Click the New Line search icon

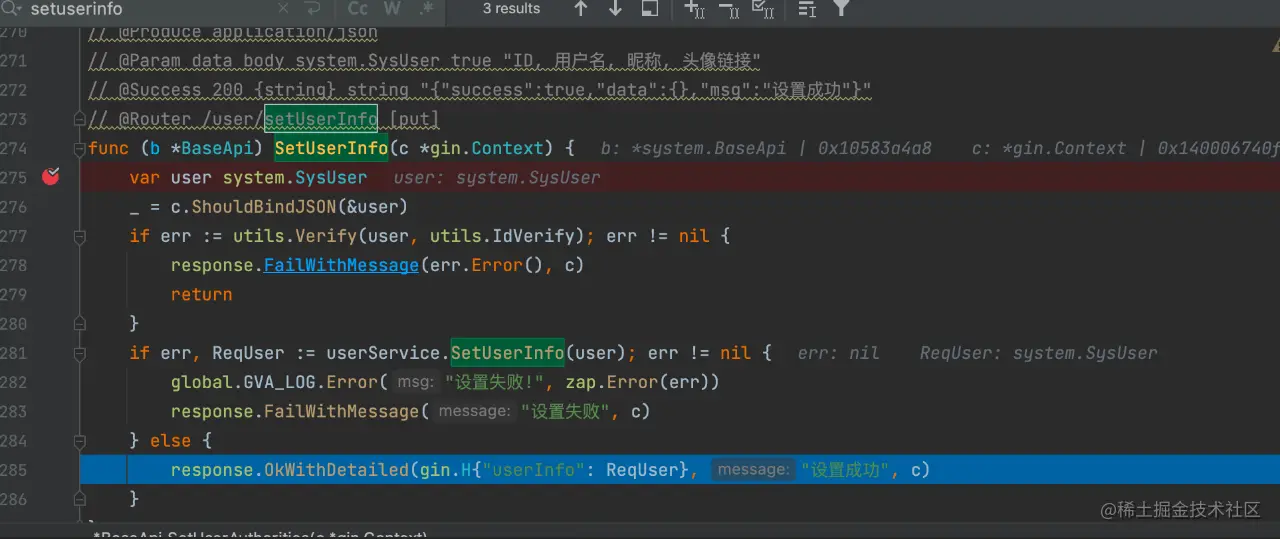(x=313, y=9)
